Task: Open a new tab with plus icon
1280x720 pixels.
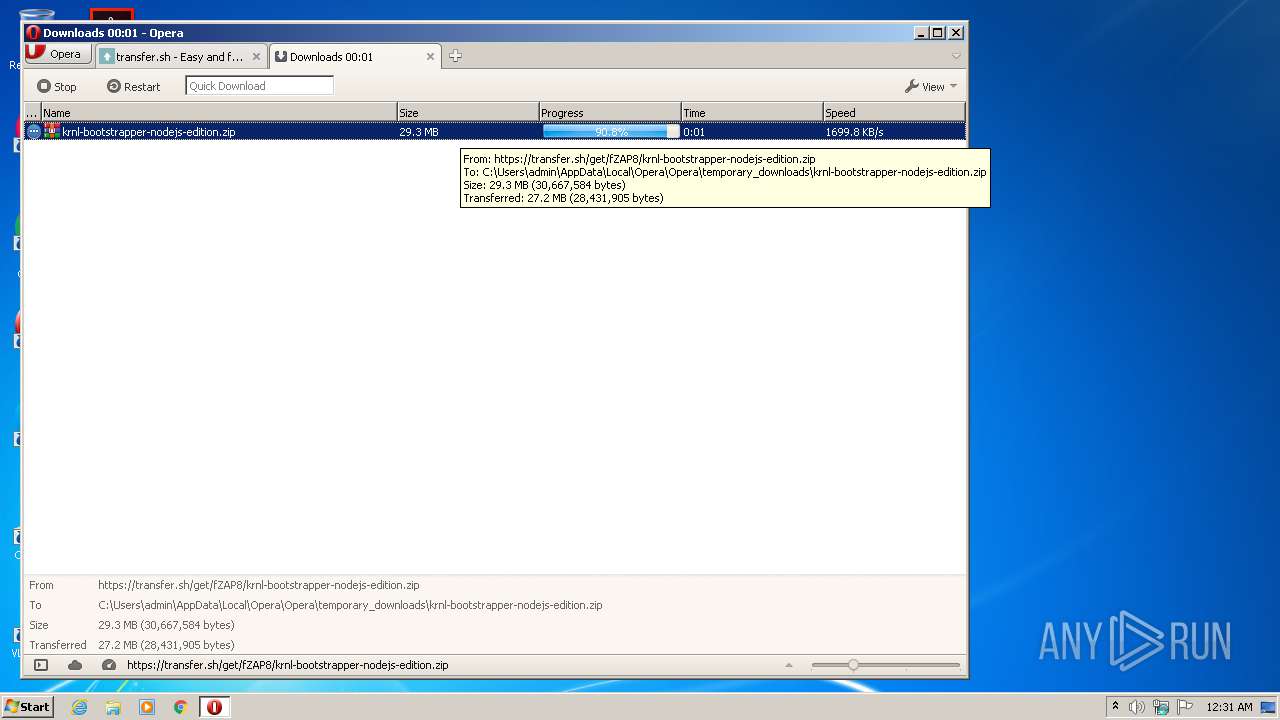Action: click(455, 56)
